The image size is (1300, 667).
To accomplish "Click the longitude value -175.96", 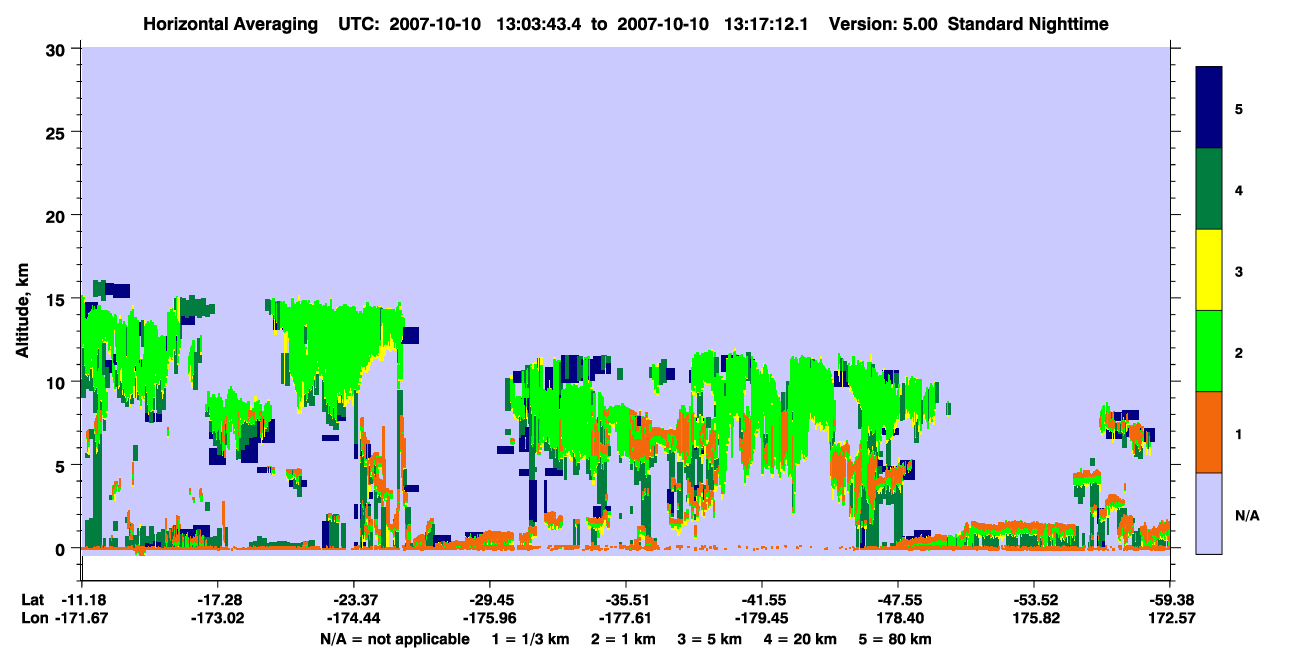I will [490, 618].
